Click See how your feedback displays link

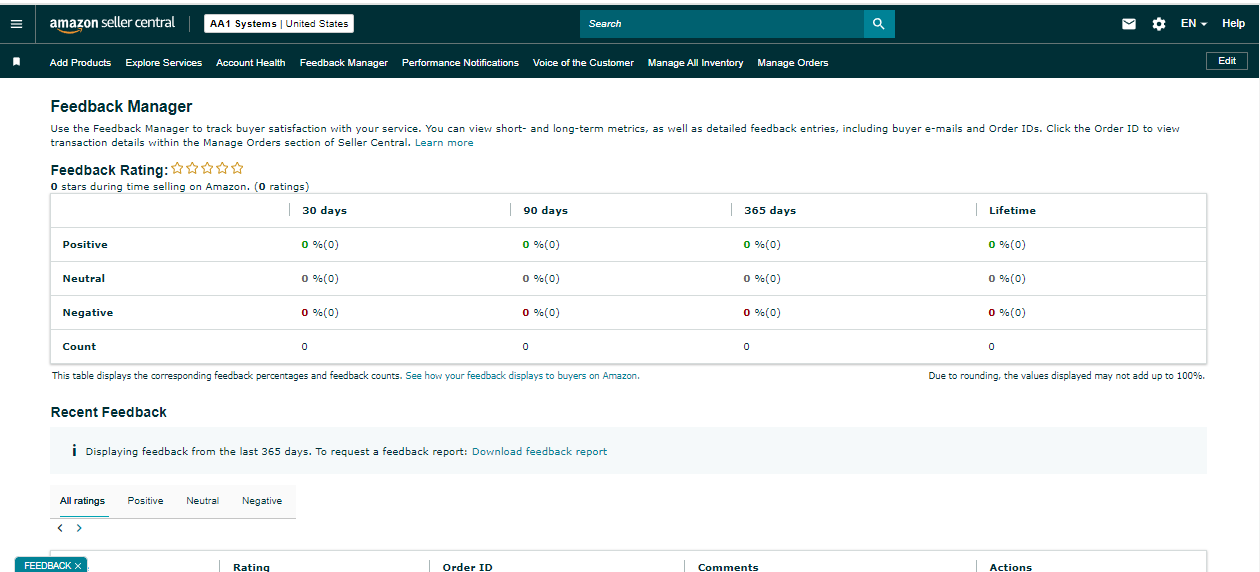(x=522, y=376)
